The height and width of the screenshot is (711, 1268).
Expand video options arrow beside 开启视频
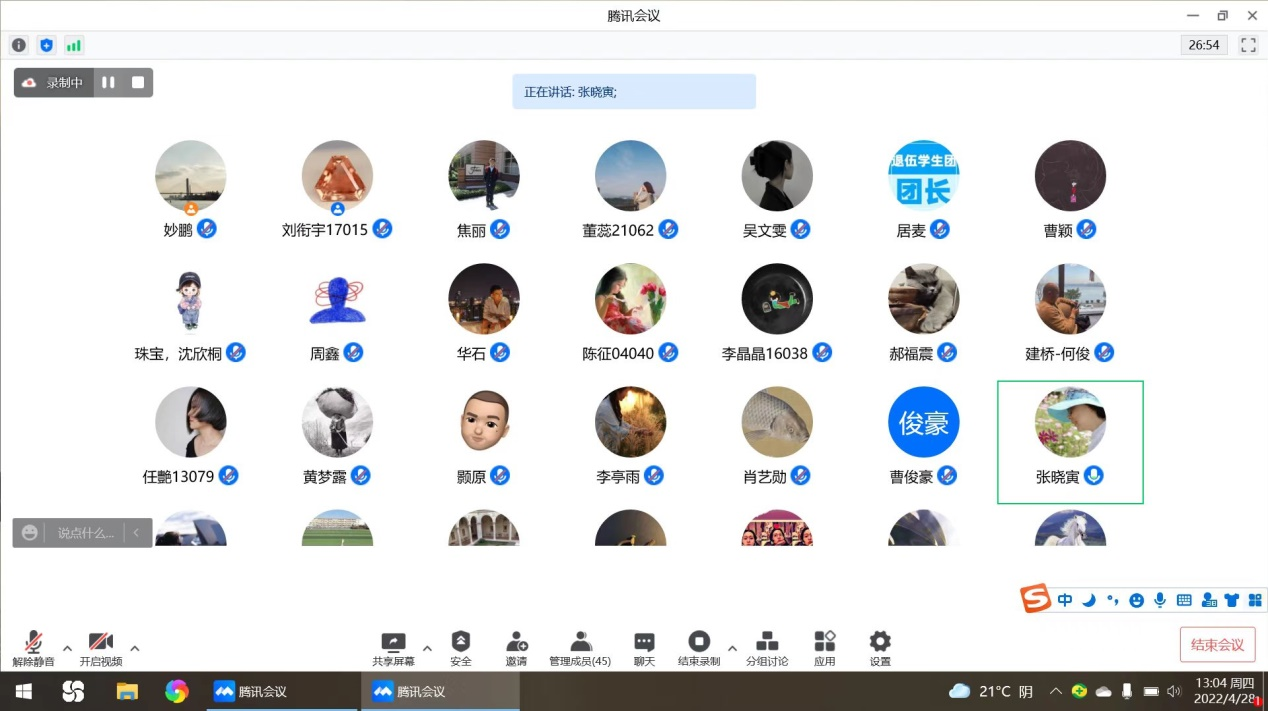(135, 648)
